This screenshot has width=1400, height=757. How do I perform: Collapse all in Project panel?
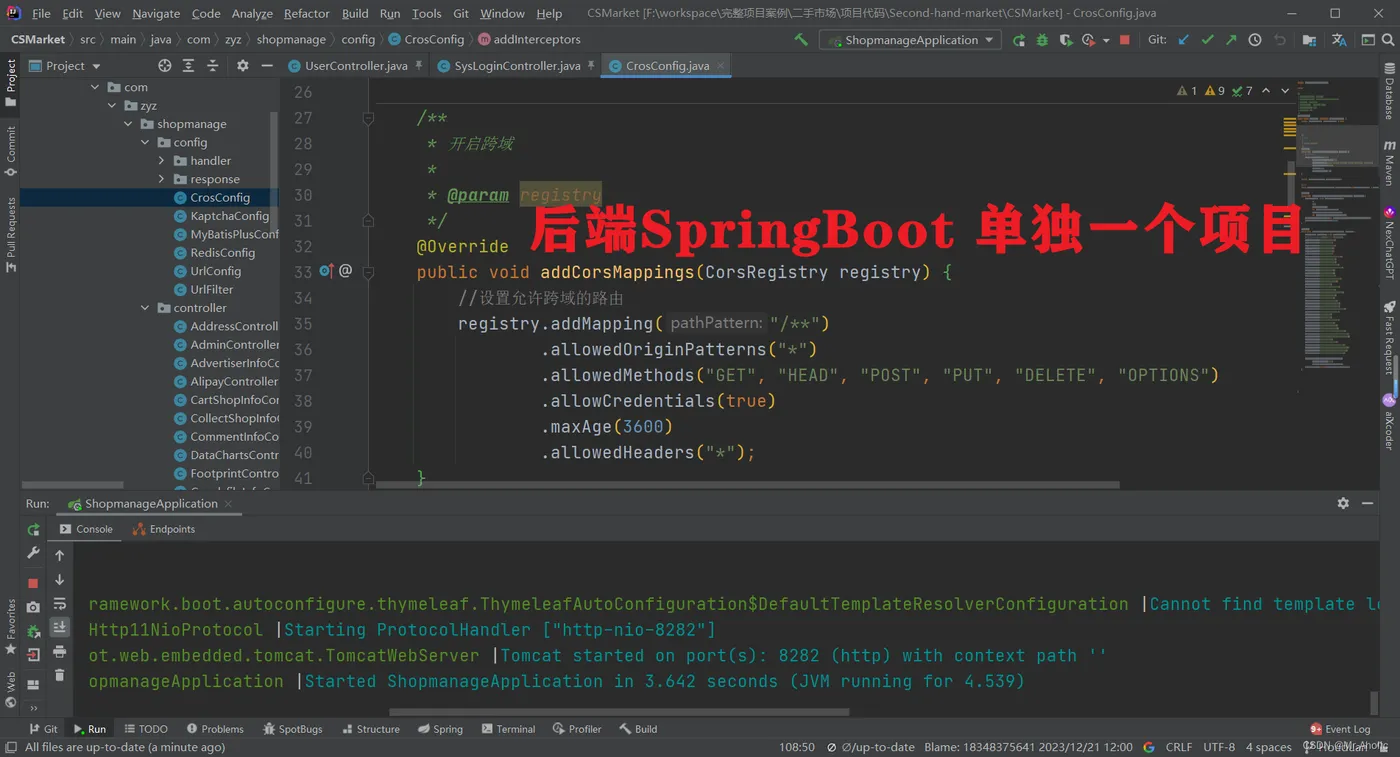click(212, 65)
